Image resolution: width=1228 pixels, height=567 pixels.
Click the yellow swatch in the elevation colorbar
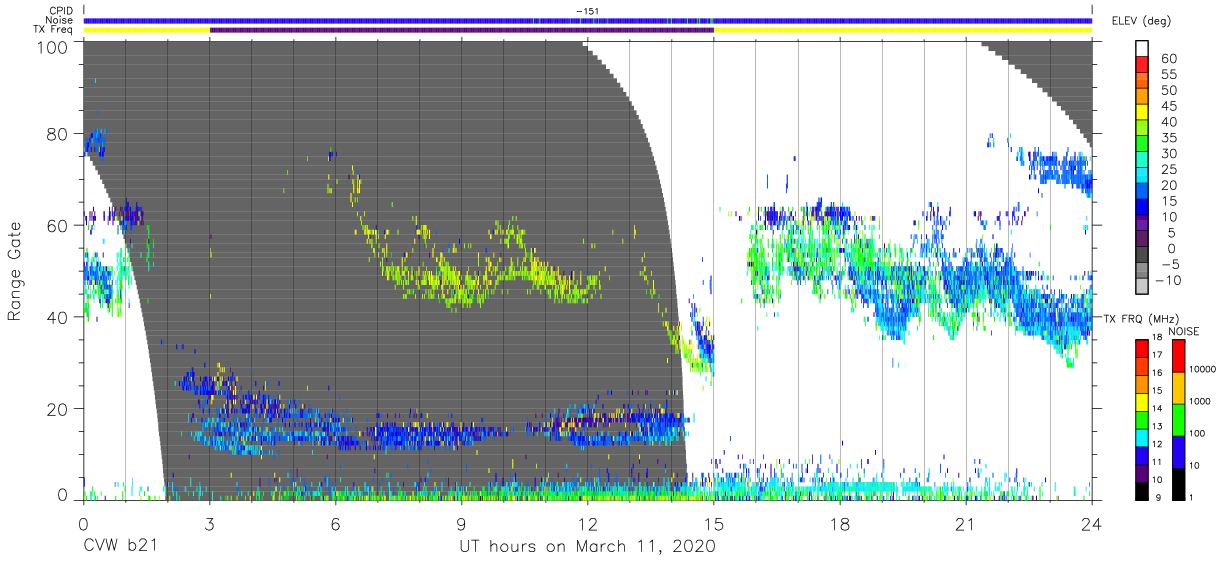1144,113
